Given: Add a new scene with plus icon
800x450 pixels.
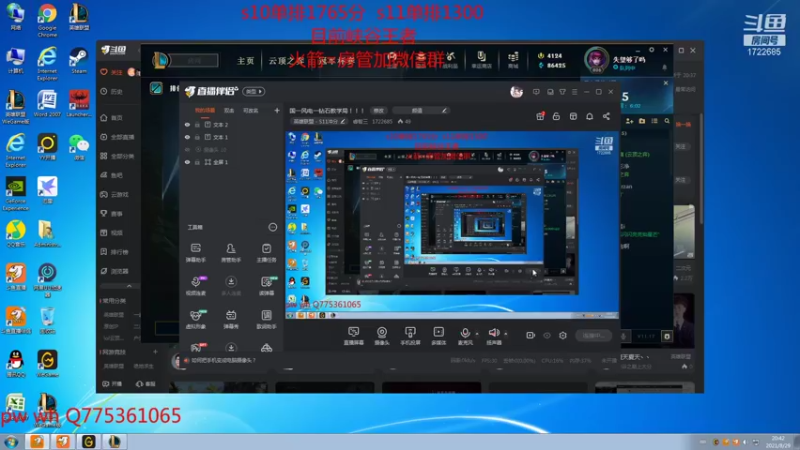Looking at the screenshot, I should (277, 110).
